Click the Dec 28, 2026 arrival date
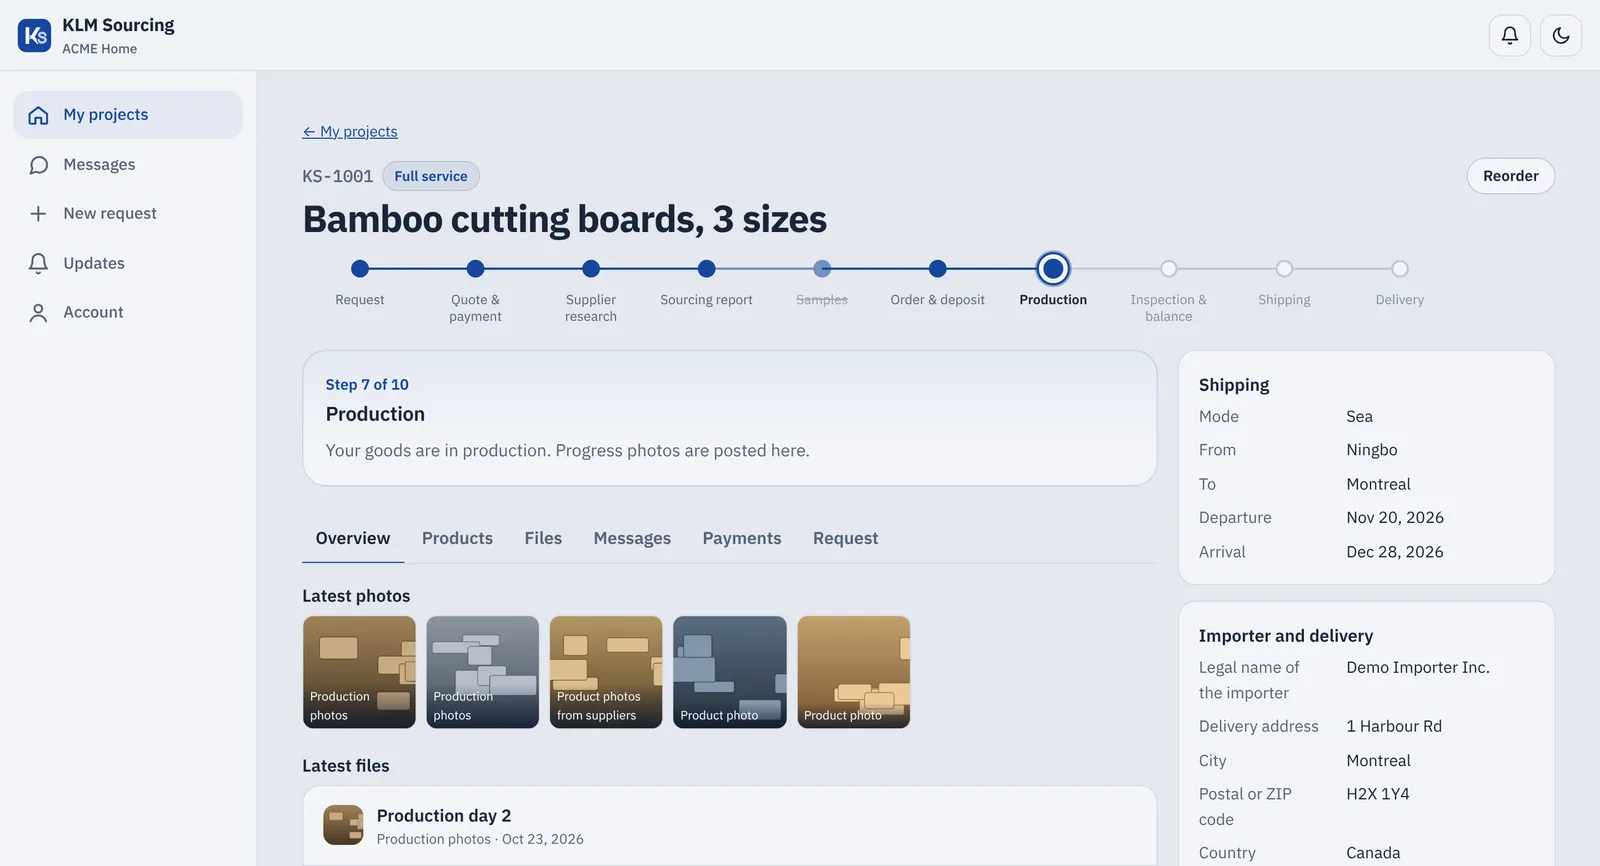Viewport: 1600px width, 866px height. tap(1395, 552)
